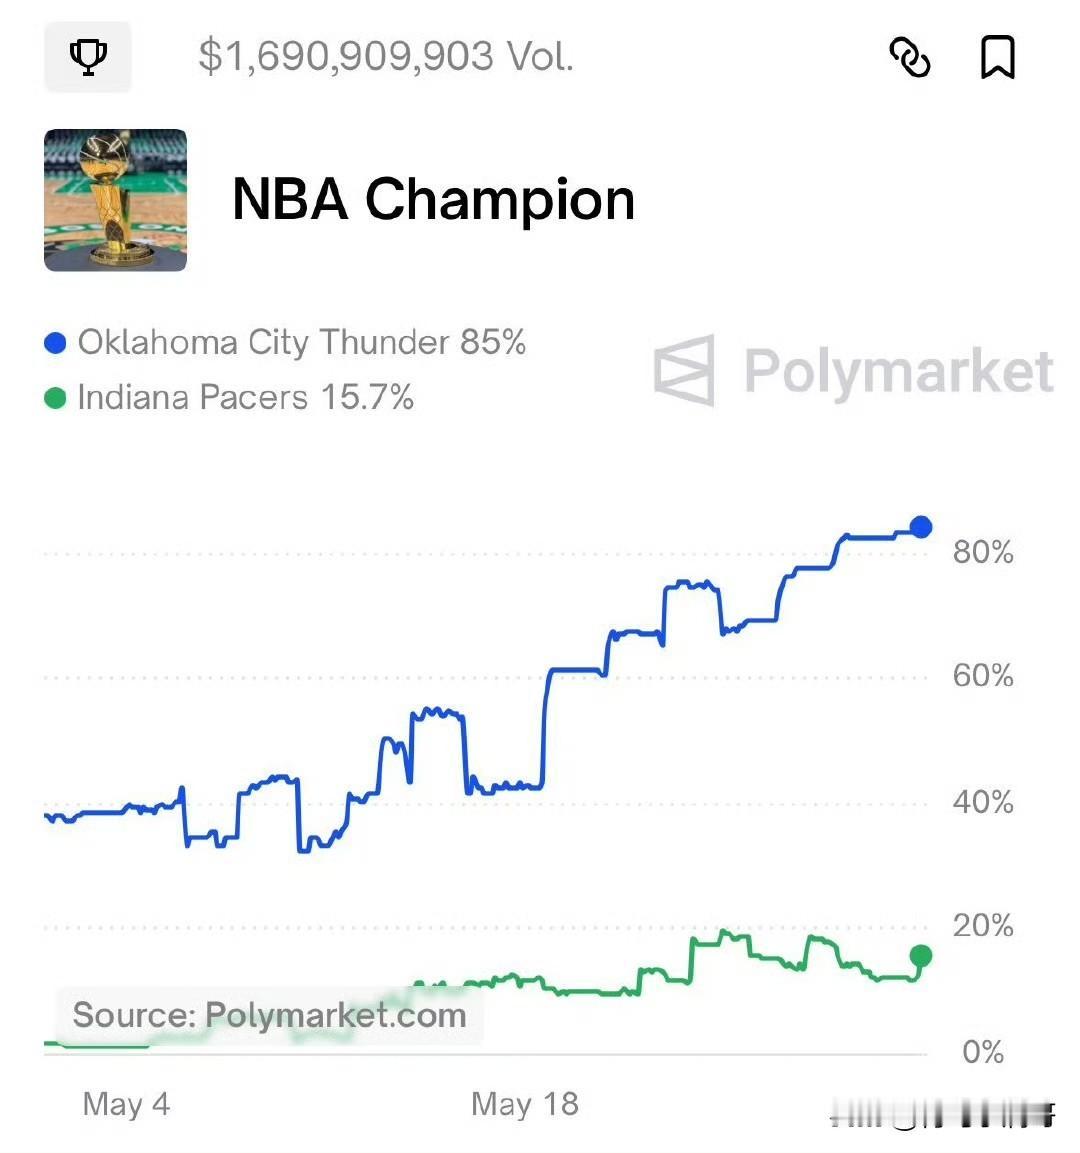Click the blue endpoint marker on Thunder line
Viewport: 1080px width, 1153px height.
[920, 526]
